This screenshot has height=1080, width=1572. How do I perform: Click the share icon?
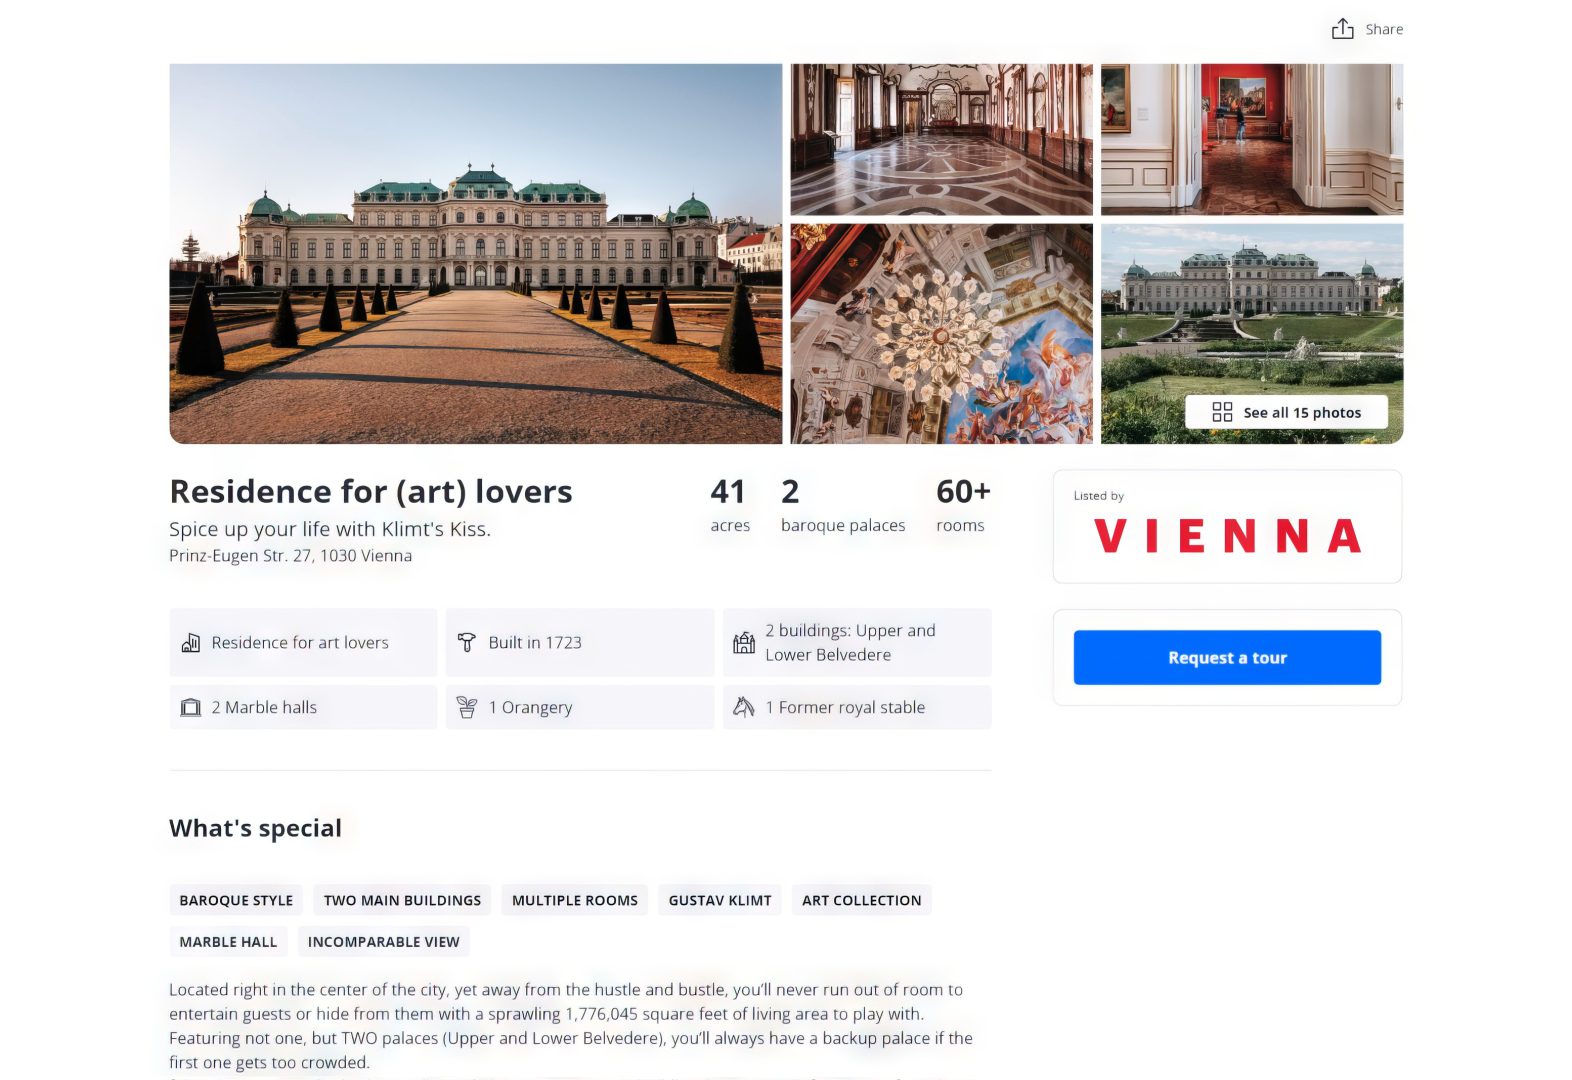click(x=1342, y=29)
